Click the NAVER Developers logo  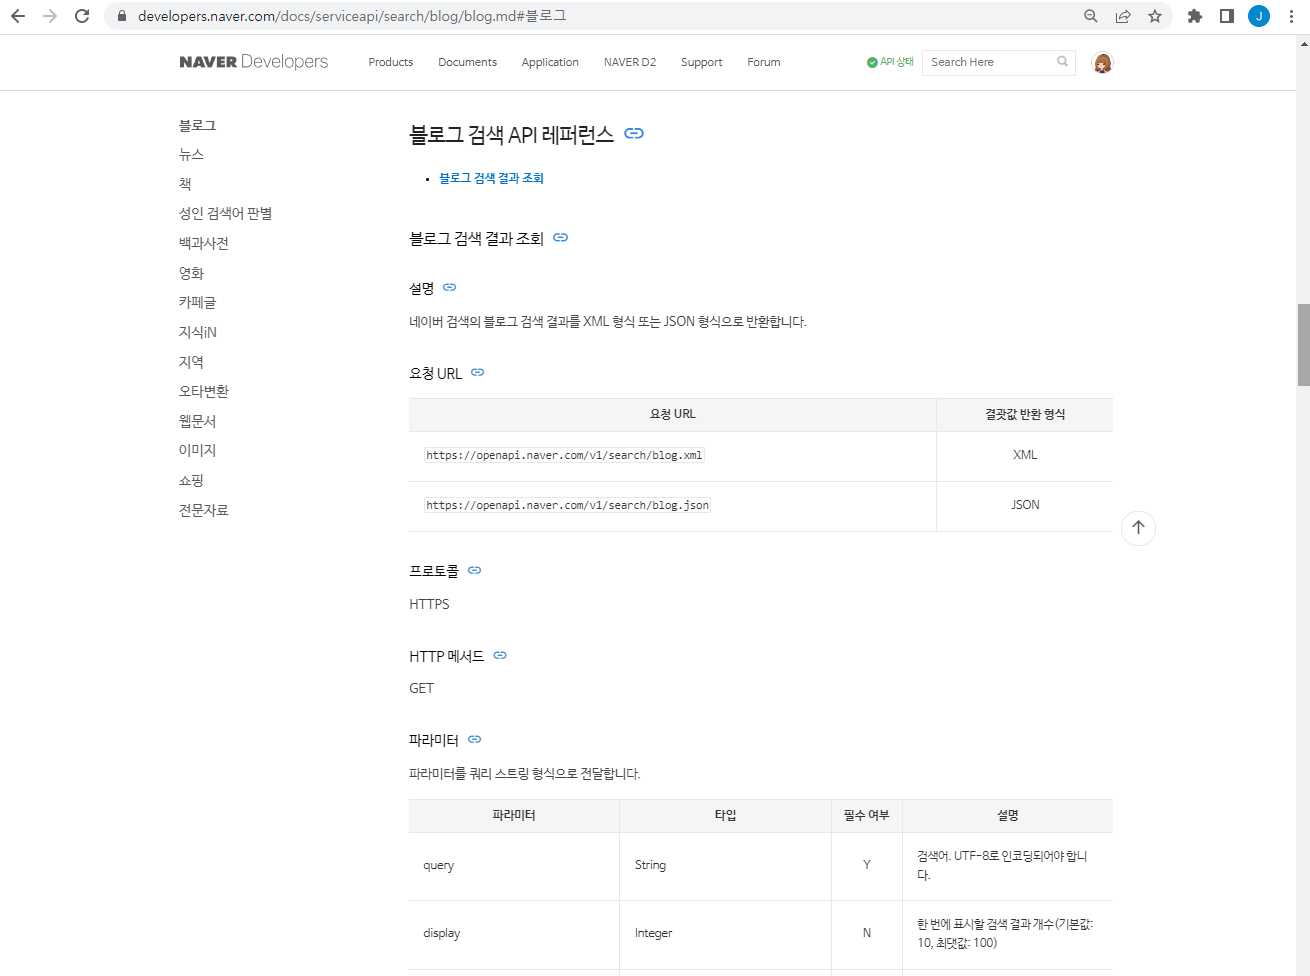pos(254,62)
